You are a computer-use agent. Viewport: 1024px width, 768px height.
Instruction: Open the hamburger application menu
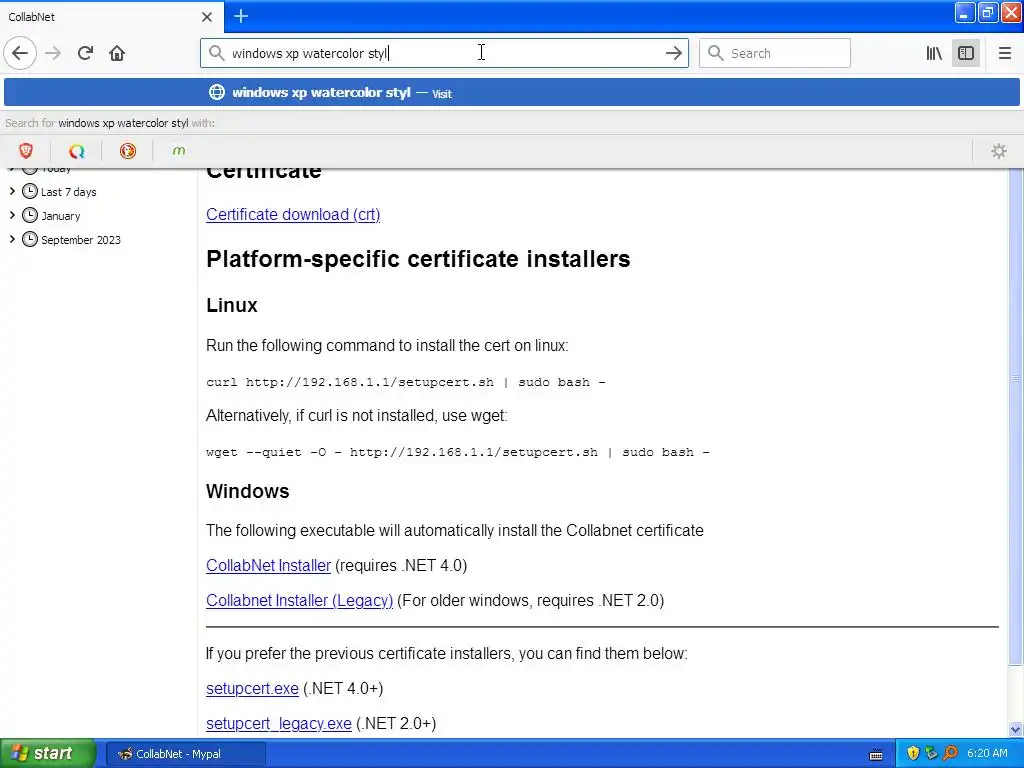[x=1004, y=53]
